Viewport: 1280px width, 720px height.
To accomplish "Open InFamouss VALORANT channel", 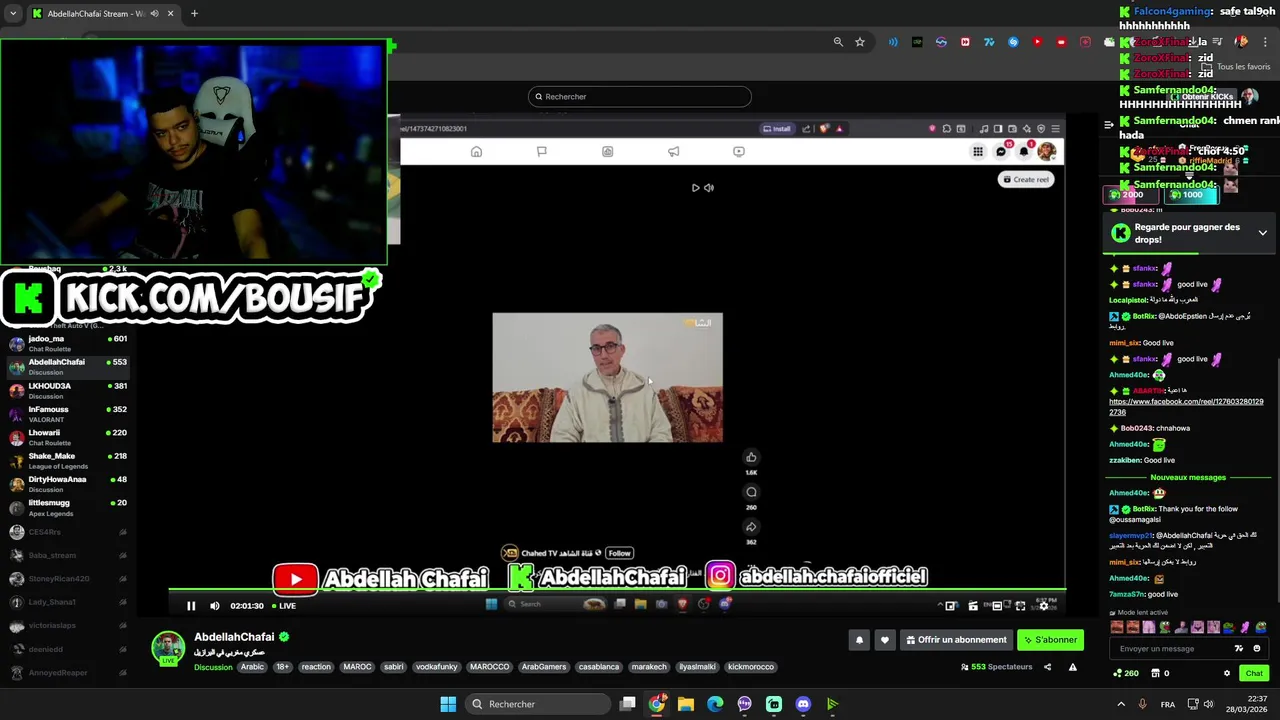I will click(x=68, y=414).
